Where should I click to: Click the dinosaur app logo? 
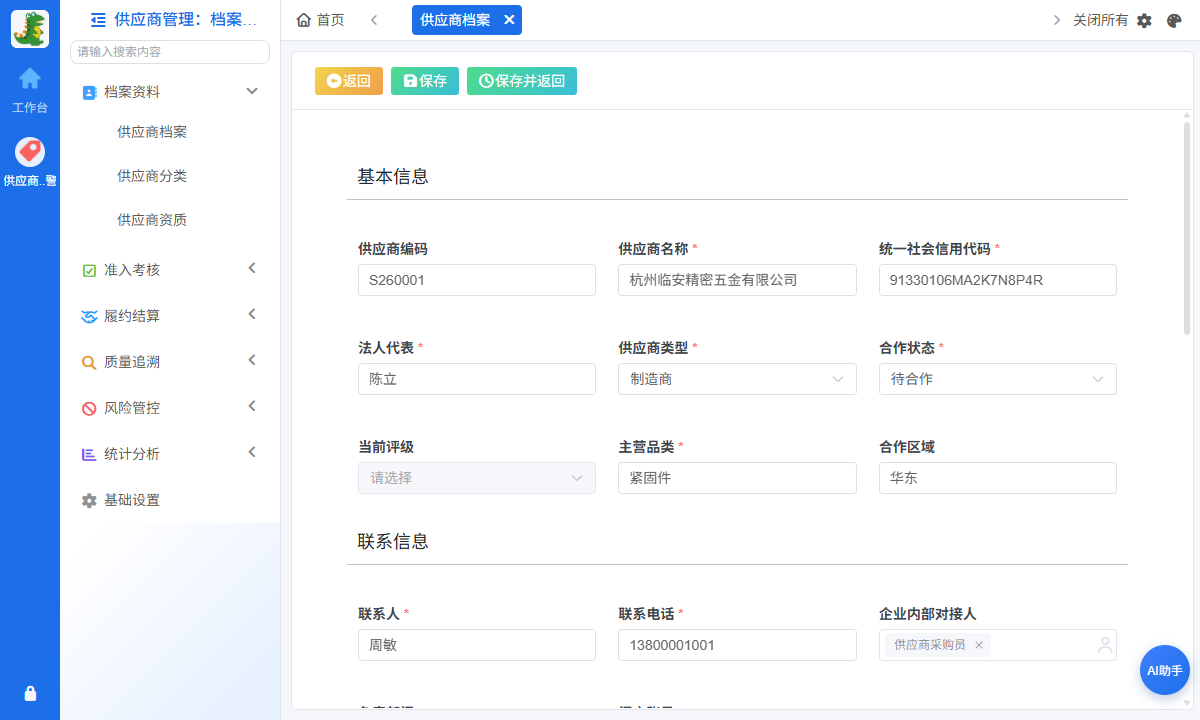[x=30, y=29]
